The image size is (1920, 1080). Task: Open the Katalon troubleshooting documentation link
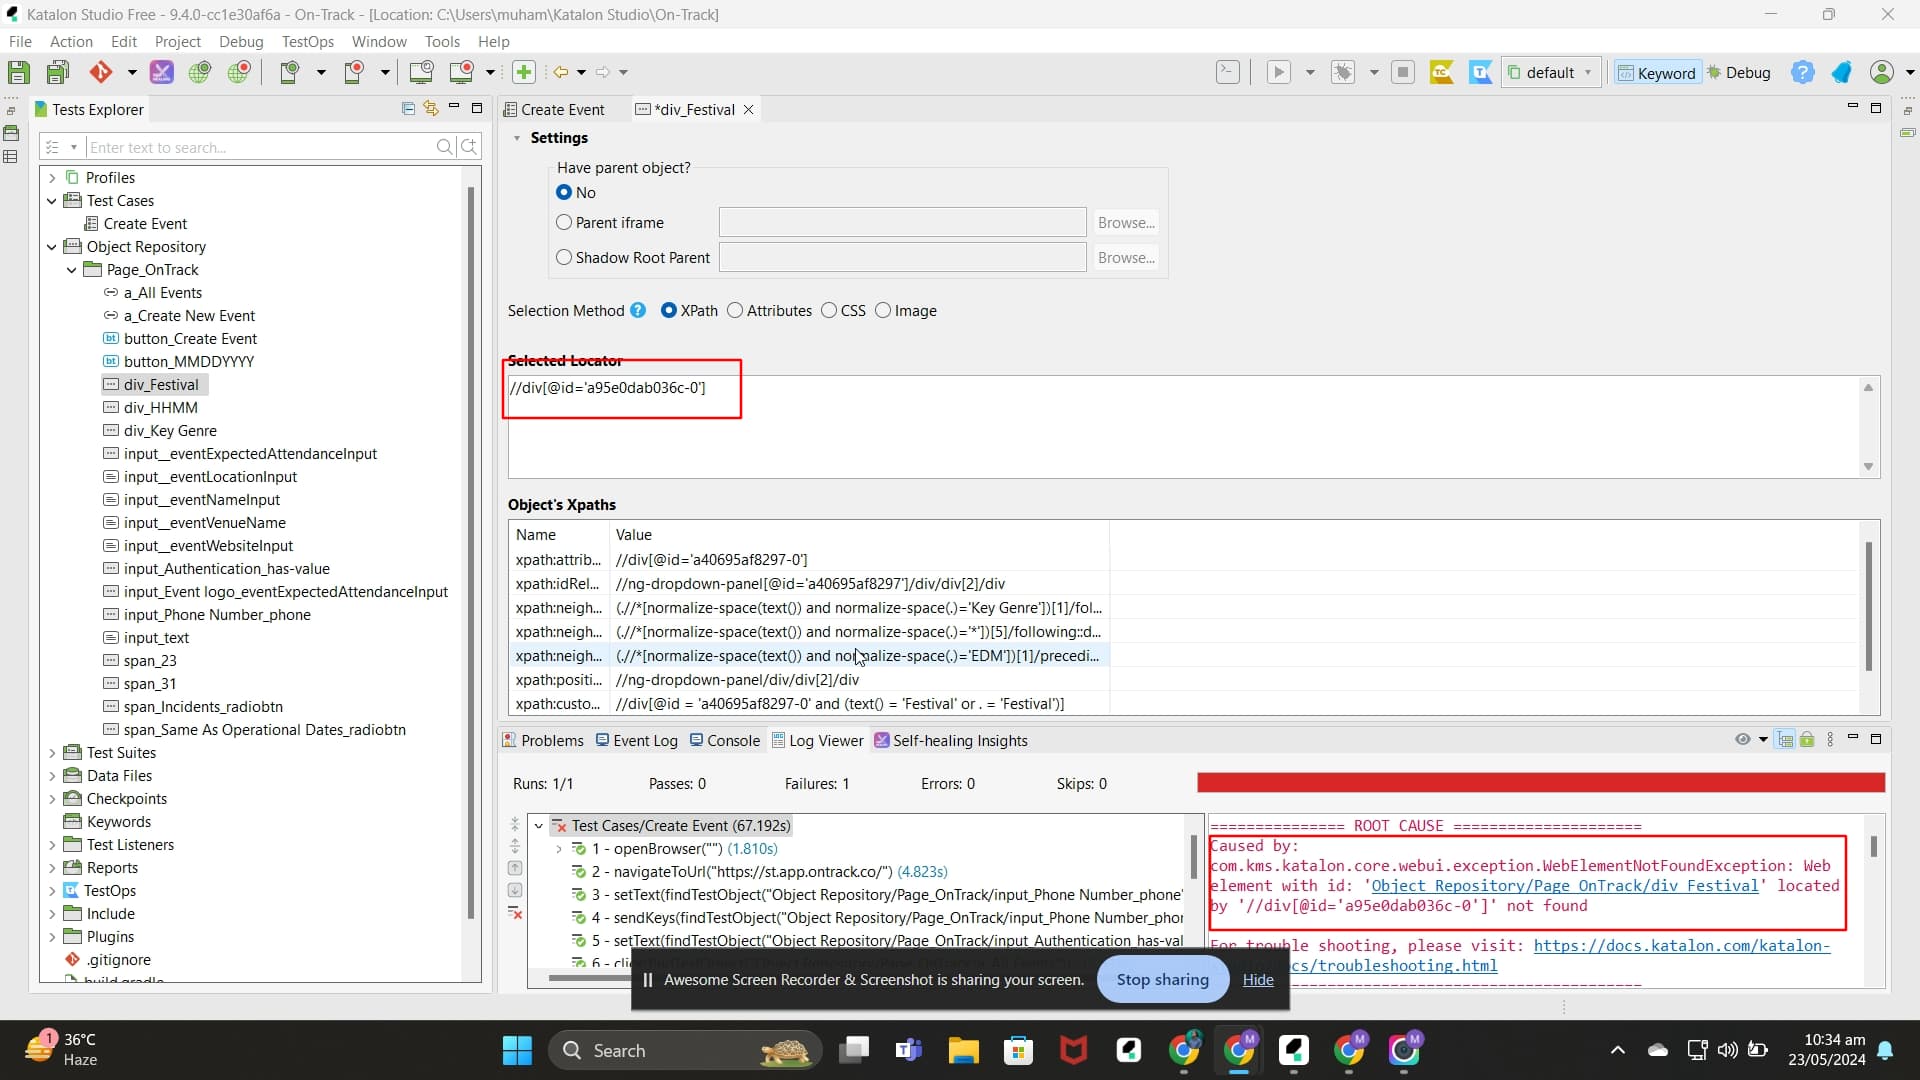[x=1683, y=946]
